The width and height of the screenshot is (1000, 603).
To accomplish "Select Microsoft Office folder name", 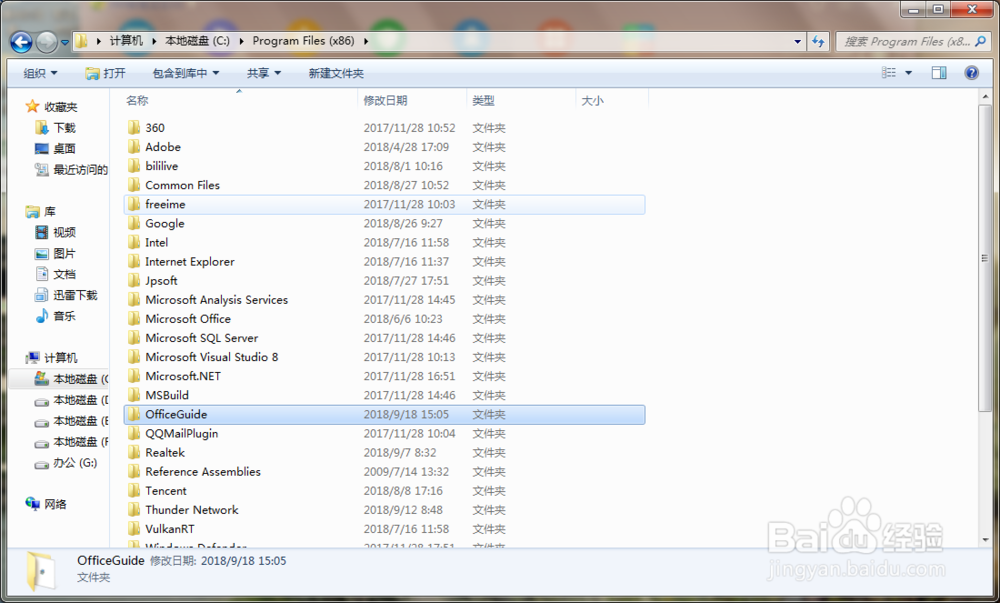I will coord(188,319).
